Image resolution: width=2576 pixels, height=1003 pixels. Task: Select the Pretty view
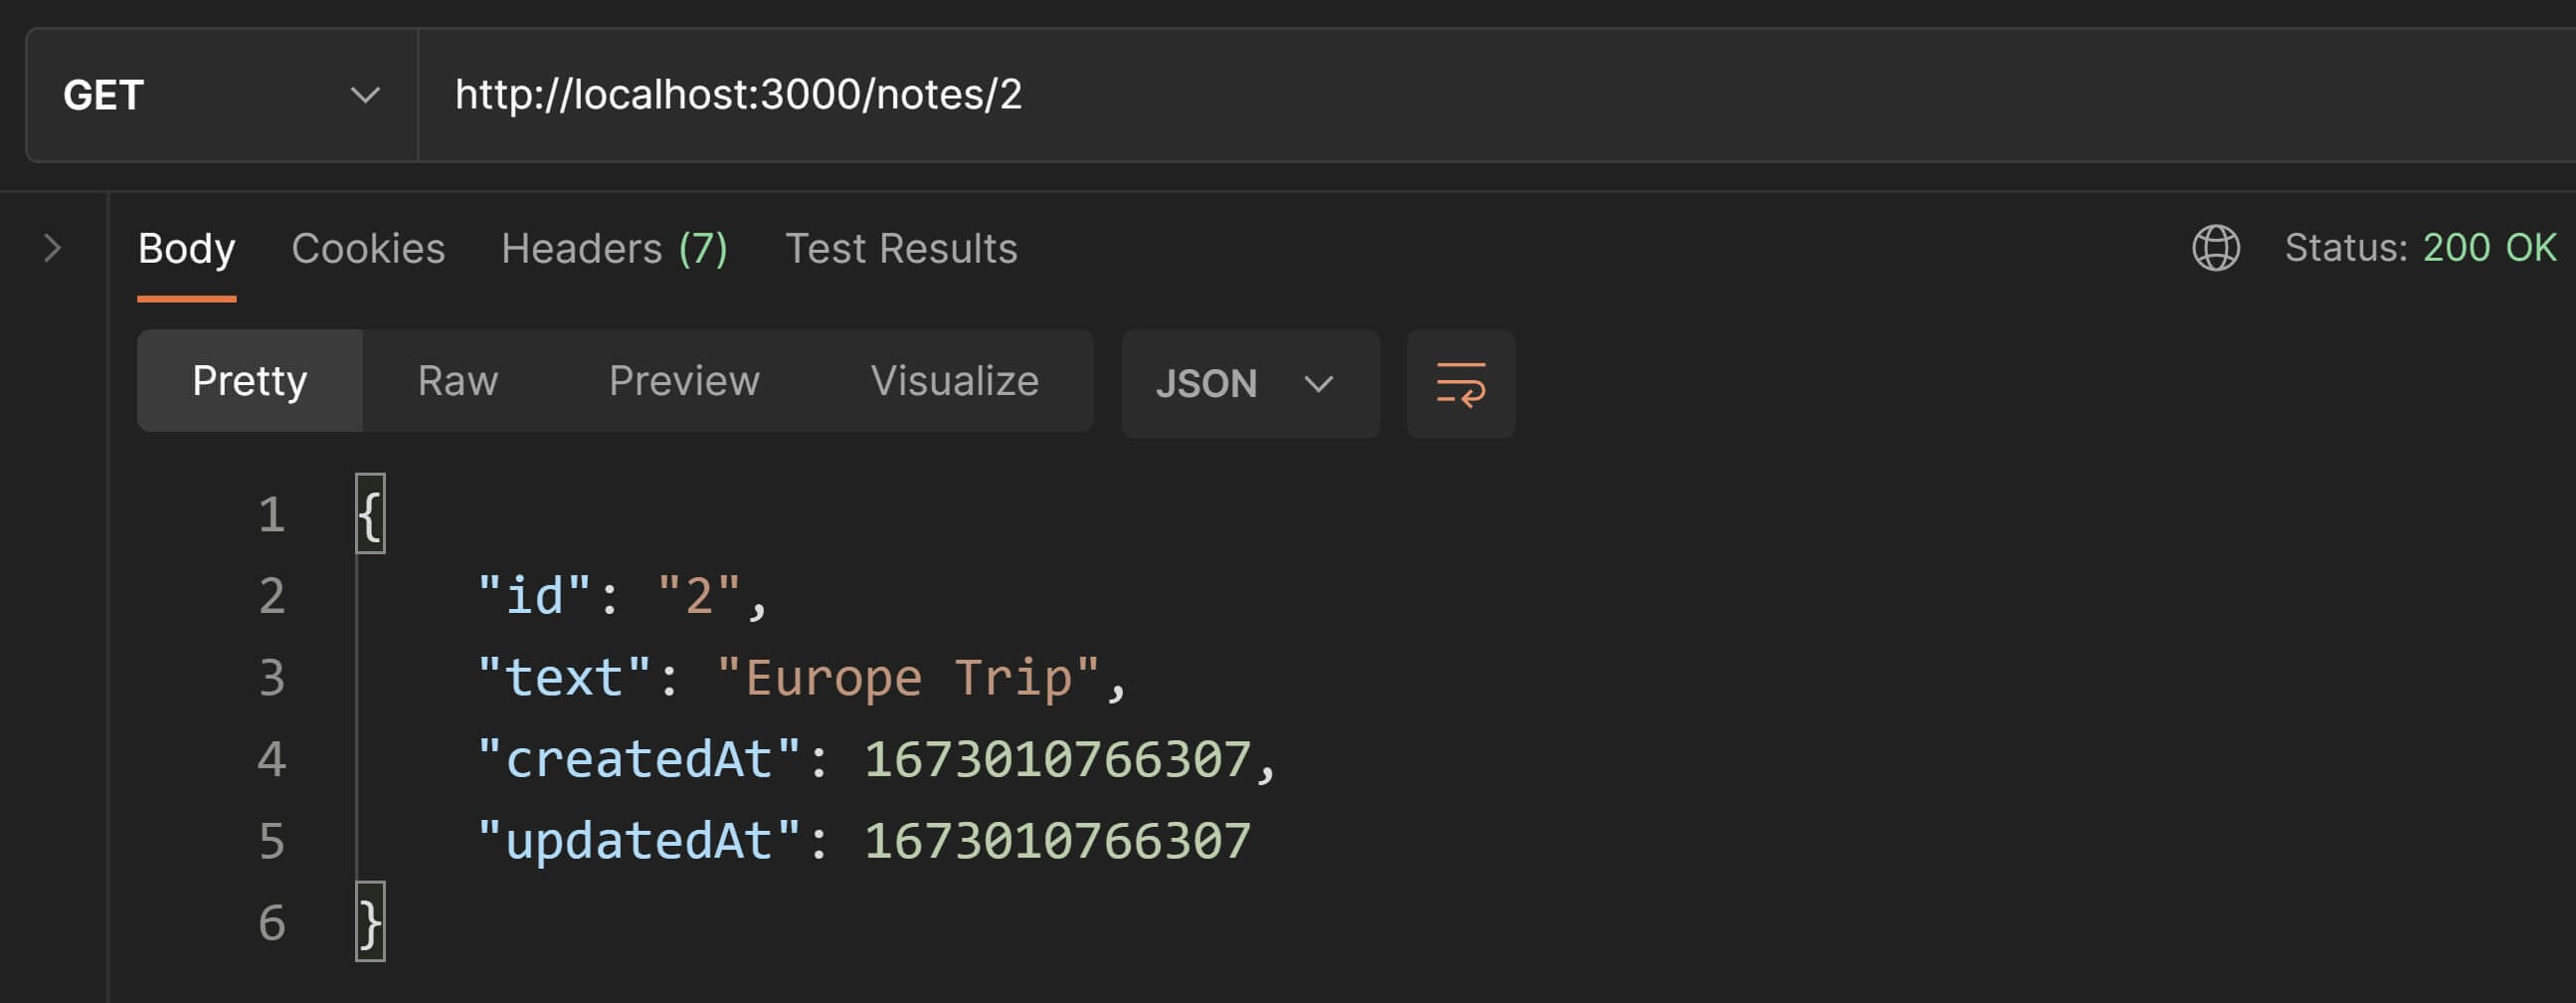(250, 381)
